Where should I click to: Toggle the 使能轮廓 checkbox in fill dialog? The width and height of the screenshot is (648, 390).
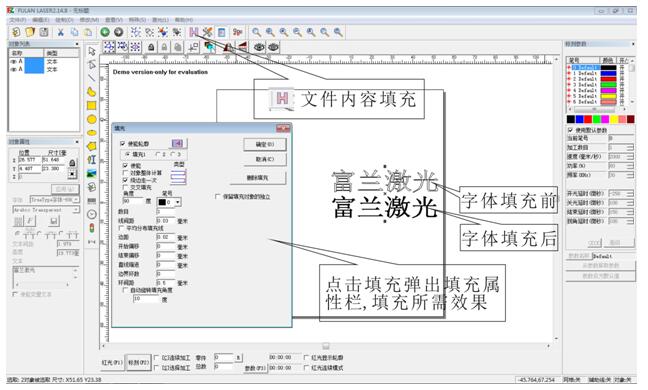coord(123,144)
